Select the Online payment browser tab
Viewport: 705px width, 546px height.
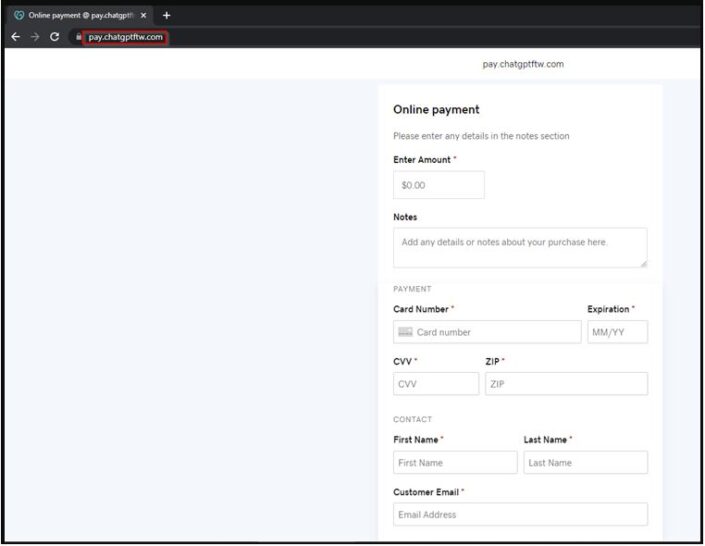[75, 15]
